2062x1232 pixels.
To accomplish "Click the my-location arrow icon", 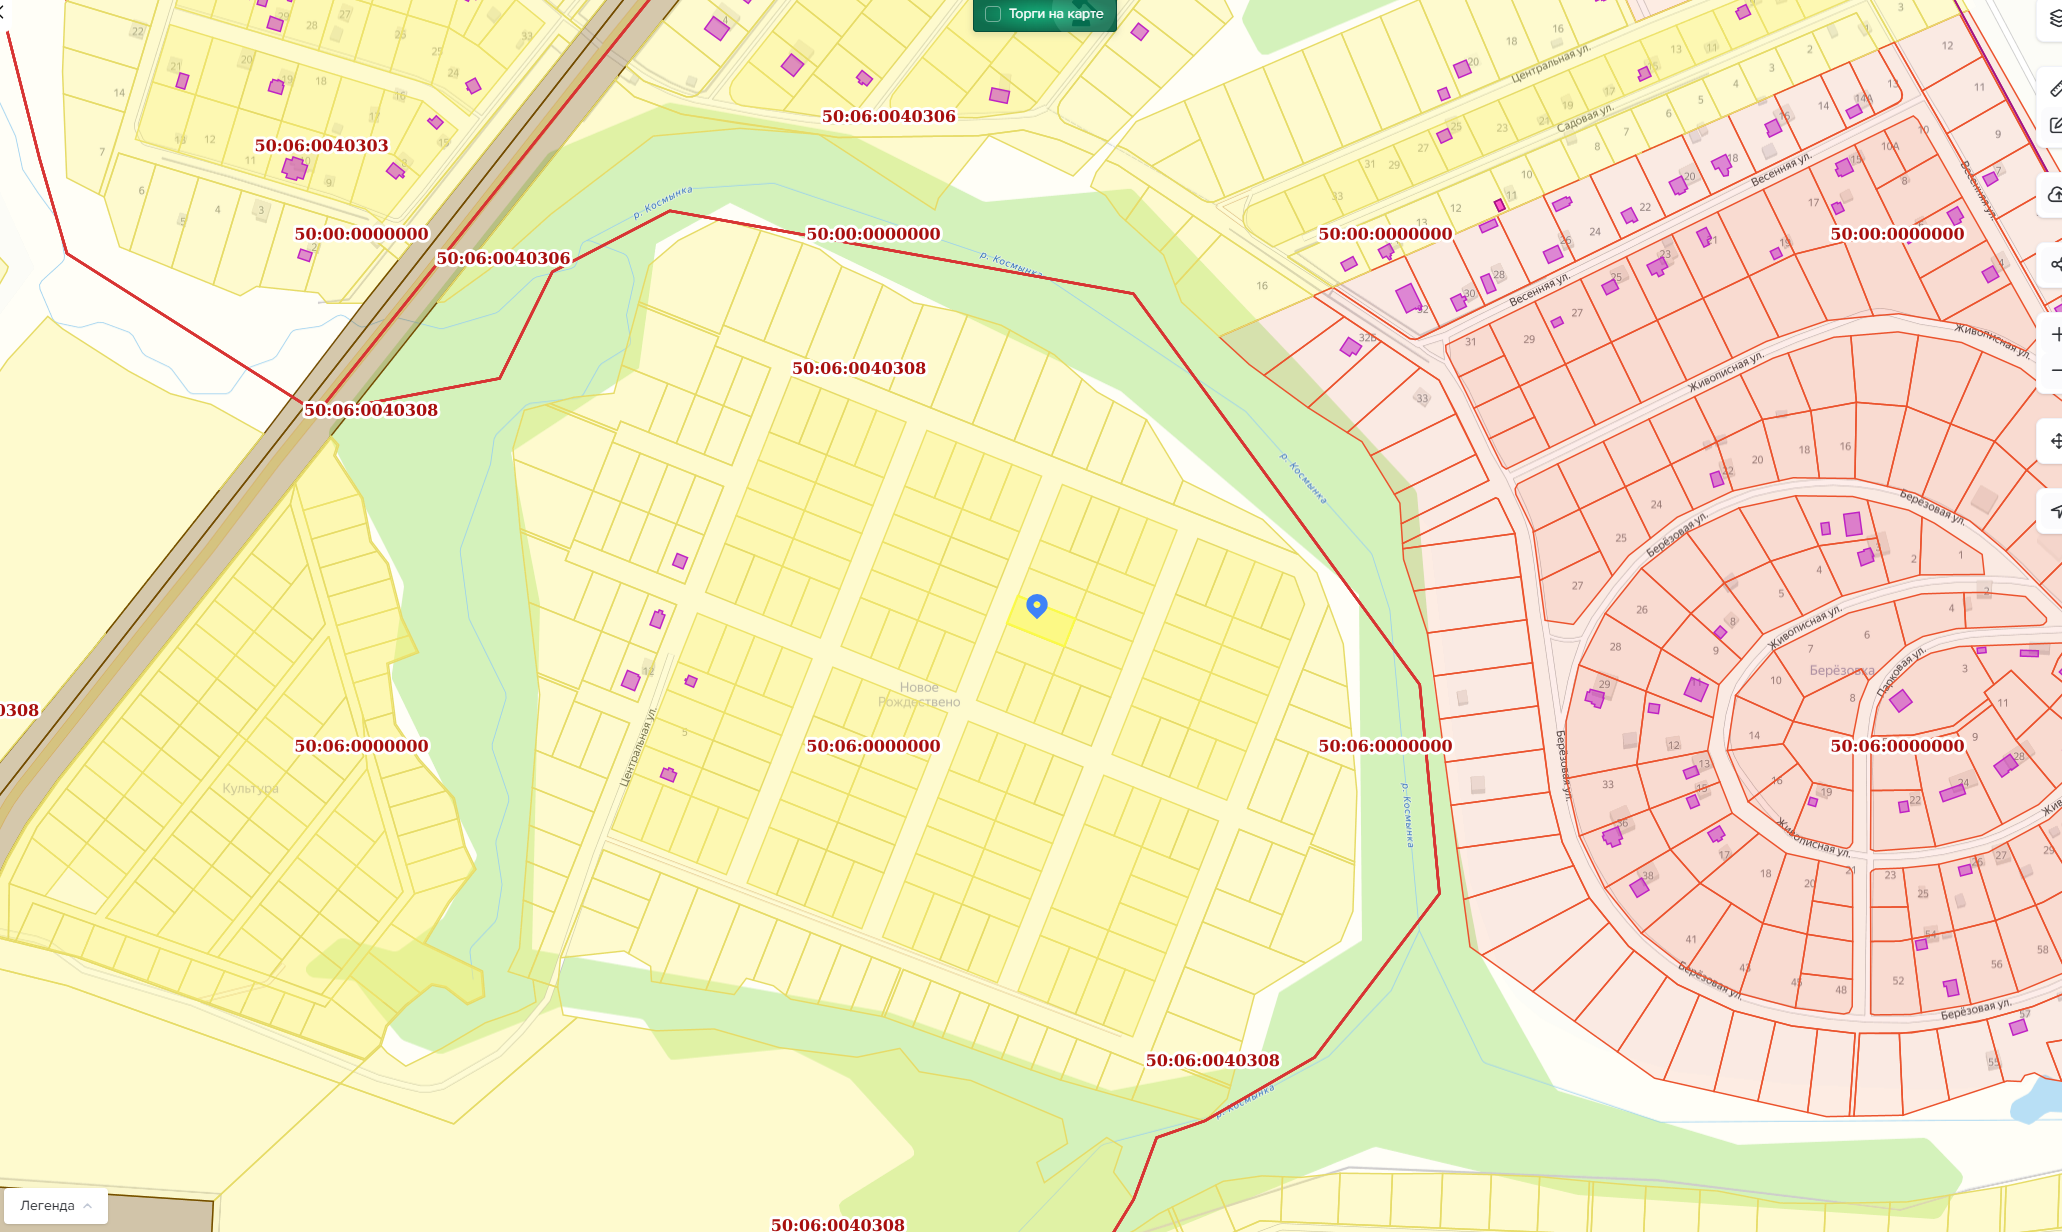I will (x=2054, y=511).
